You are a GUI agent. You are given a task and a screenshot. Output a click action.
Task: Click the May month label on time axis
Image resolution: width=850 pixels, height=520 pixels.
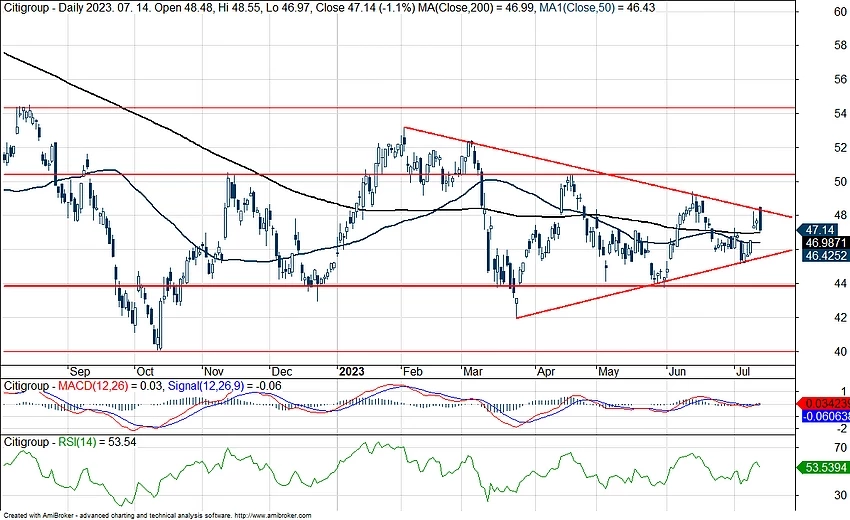(x=608, y=372)
